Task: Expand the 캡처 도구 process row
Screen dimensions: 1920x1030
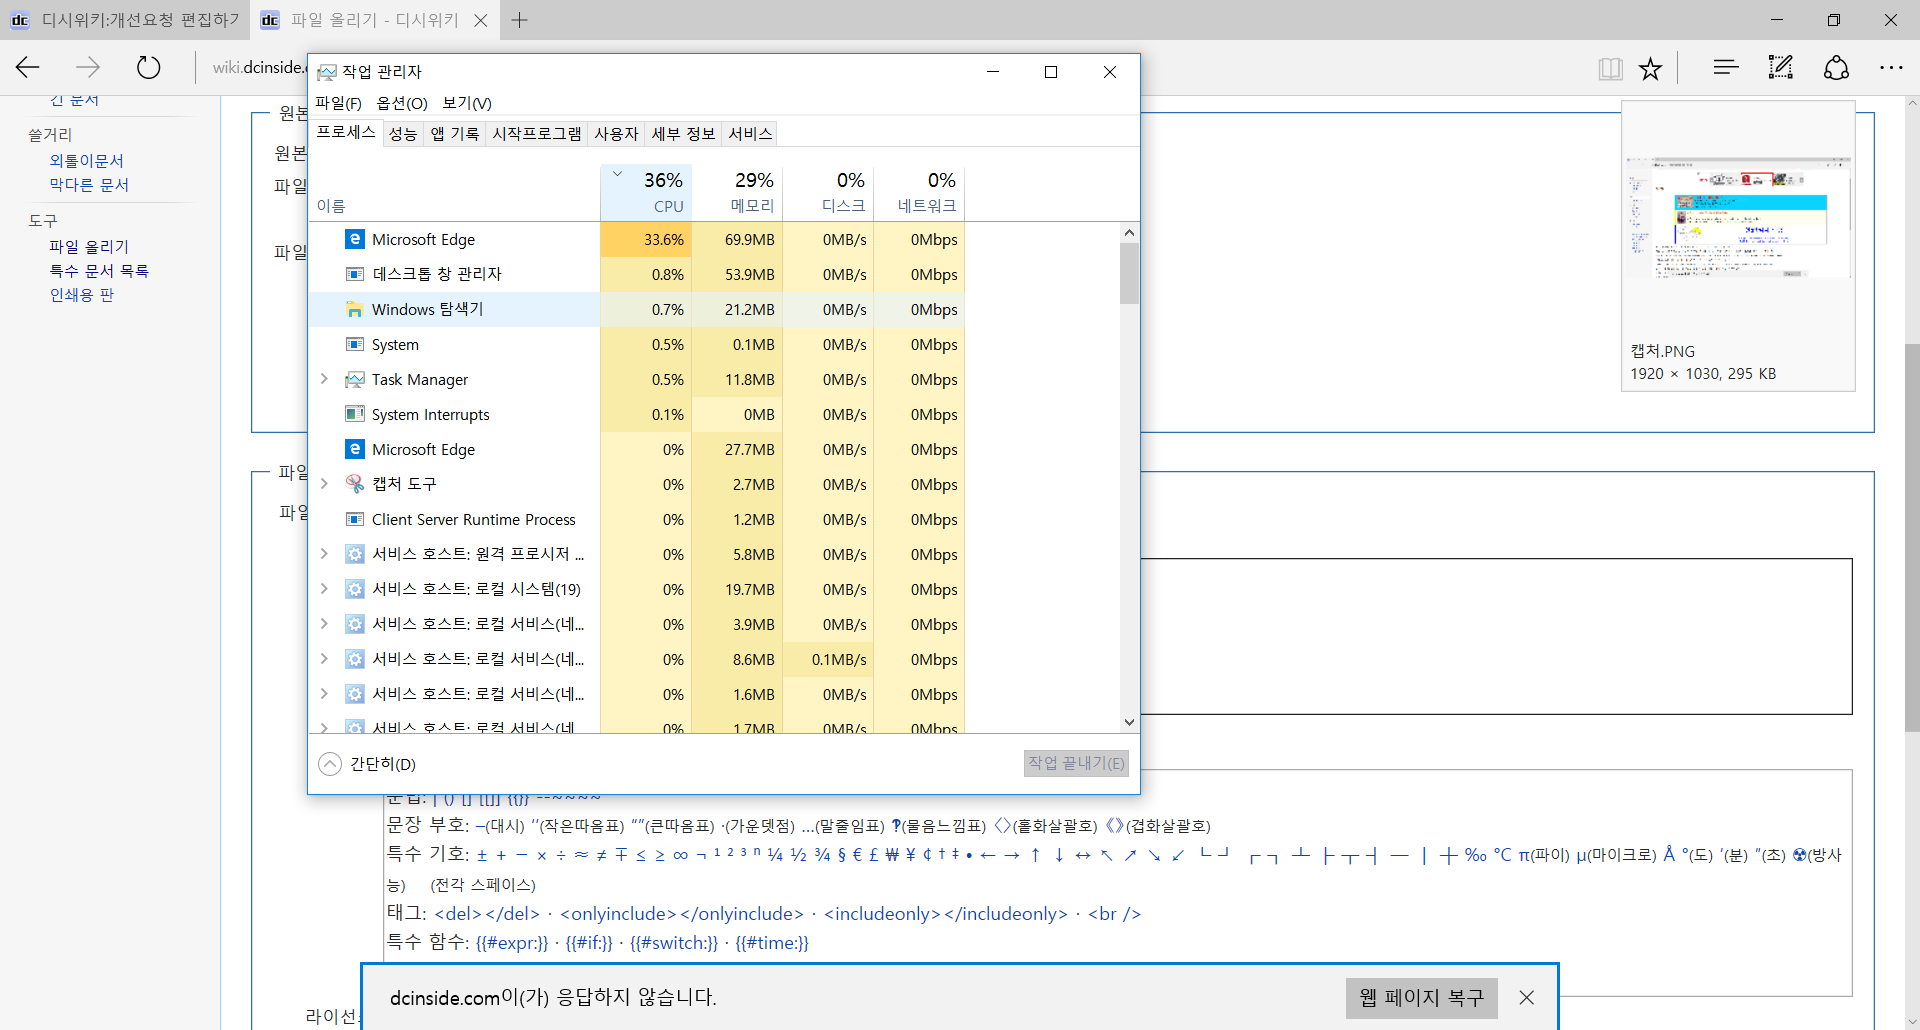Action: (324, 484)
